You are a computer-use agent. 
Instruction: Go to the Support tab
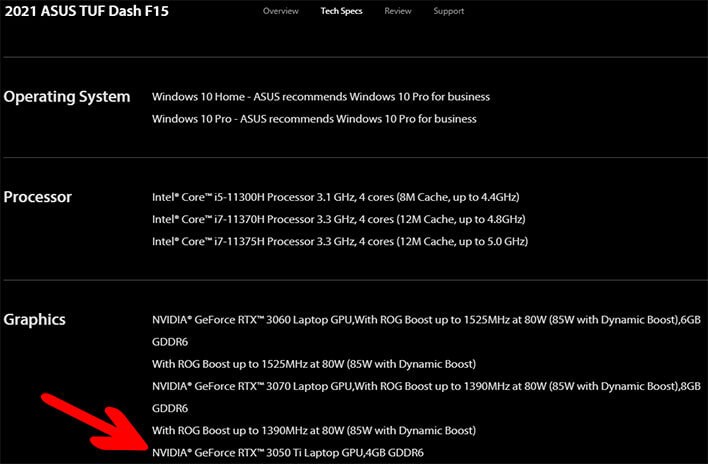[x=448, y=11]
